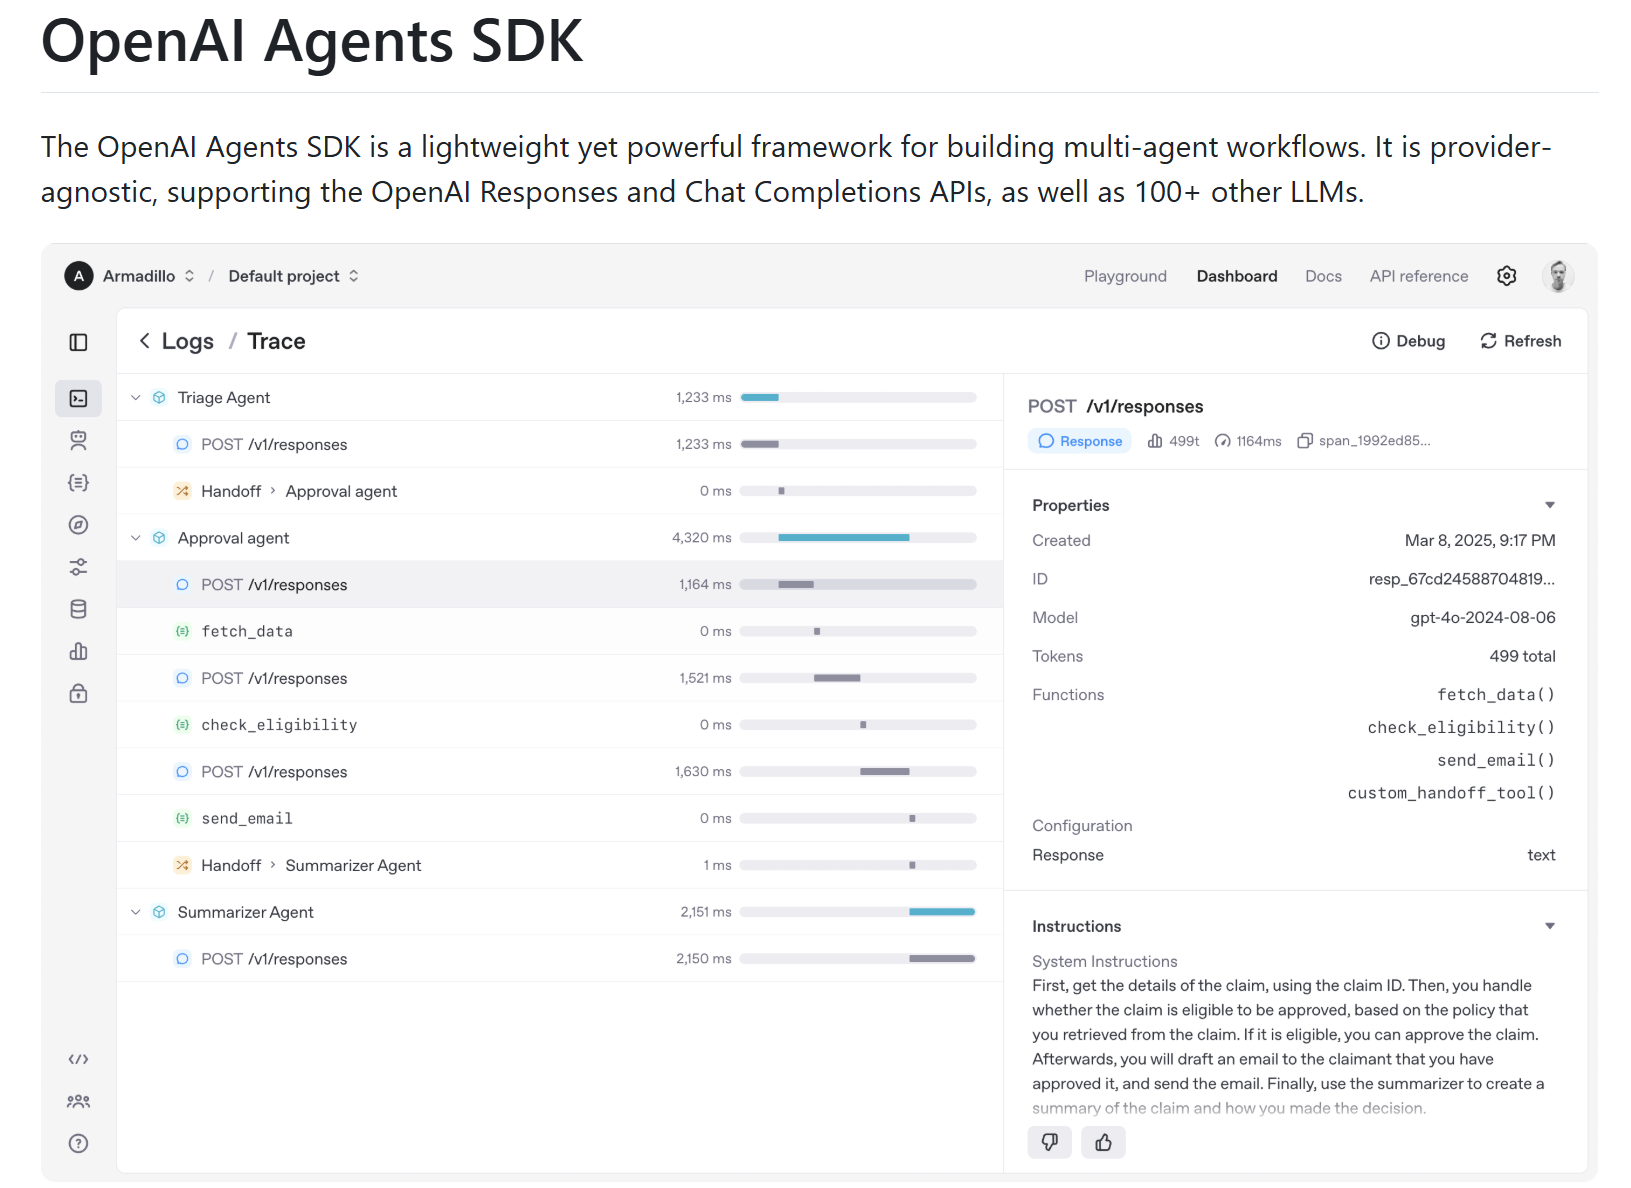Image resolution: width=1631 pixels, height=1188 pixels.
Task: Click the Approval agent timeline bar
Action: [844, 538]
